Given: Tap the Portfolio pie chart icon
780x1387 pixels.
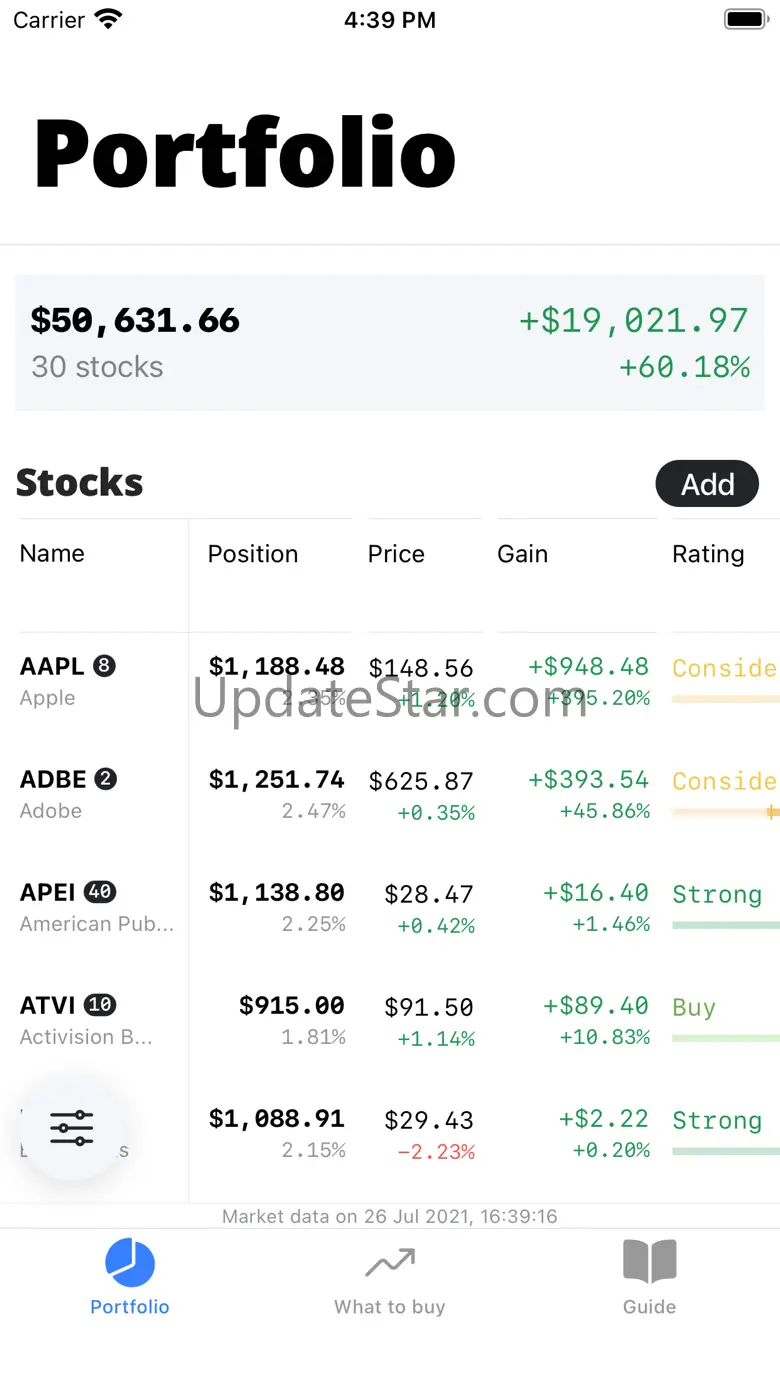Looking at the screenshot, I should 130,1262.
